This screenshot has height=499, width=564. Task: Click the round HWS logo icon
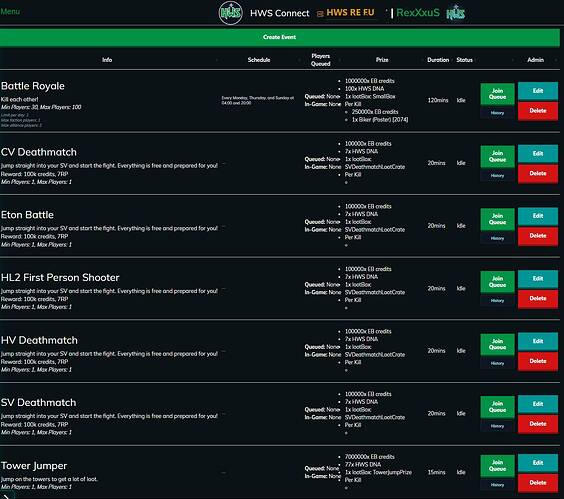coord(231,13)
